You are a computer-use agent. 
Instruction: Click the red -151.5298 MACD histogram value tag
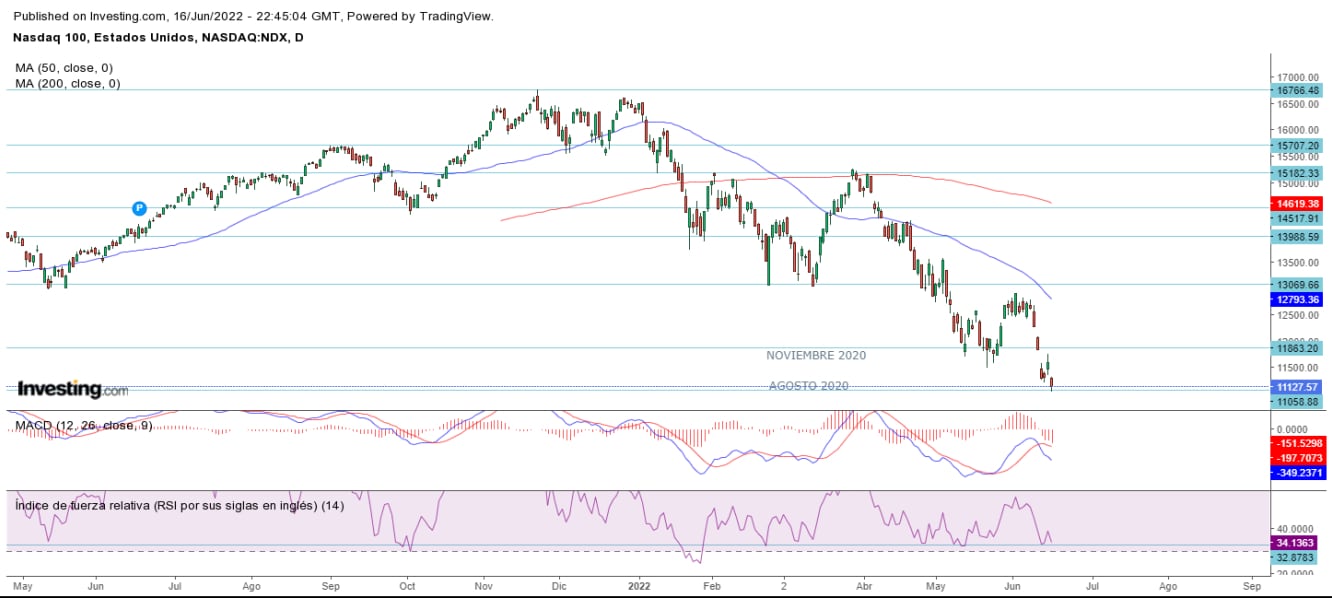[x=1296, y=443]
